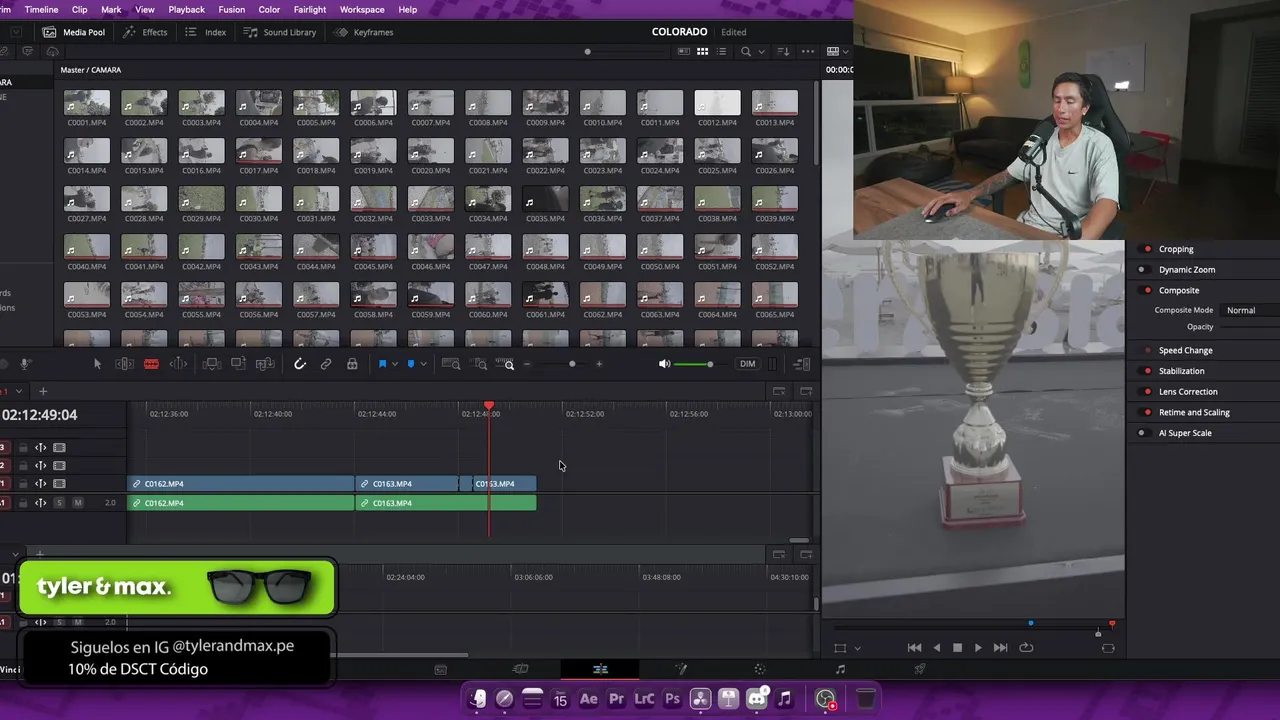
Task: Toggle AI Super Scale enable dot
Action: pyautogui.click(x=1142, y=433)
